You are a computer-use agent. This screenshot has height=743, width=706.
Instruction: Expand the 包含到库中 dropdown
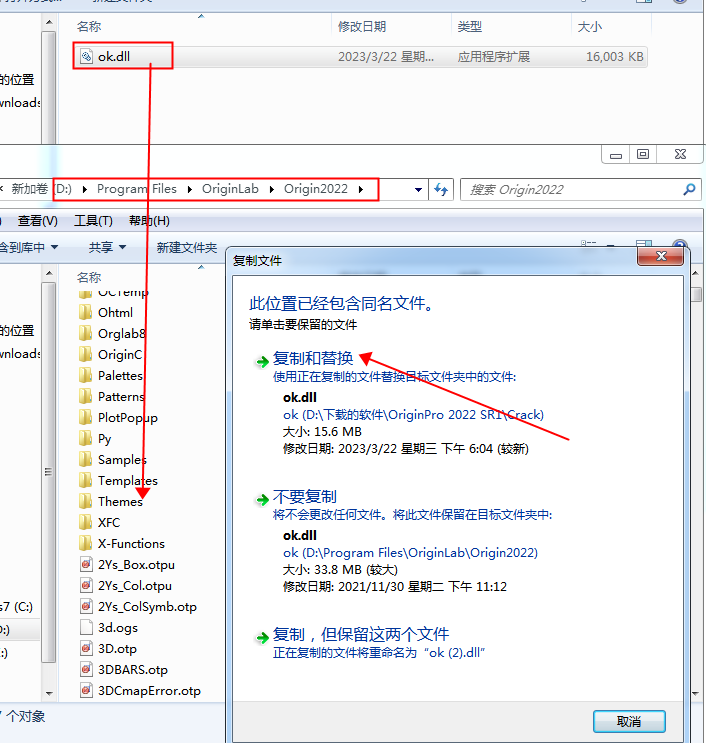pyautogui.click(x=29, y=247)
